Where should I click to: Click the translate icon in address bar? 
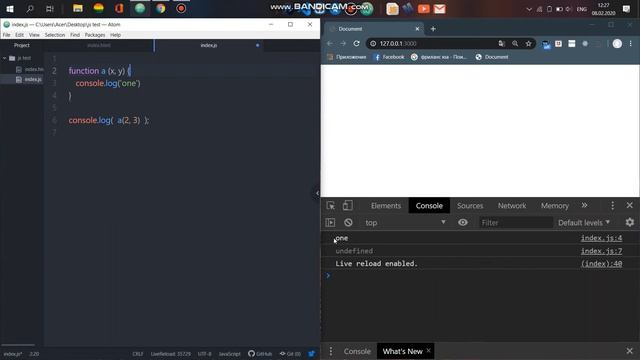click(502, 44)
